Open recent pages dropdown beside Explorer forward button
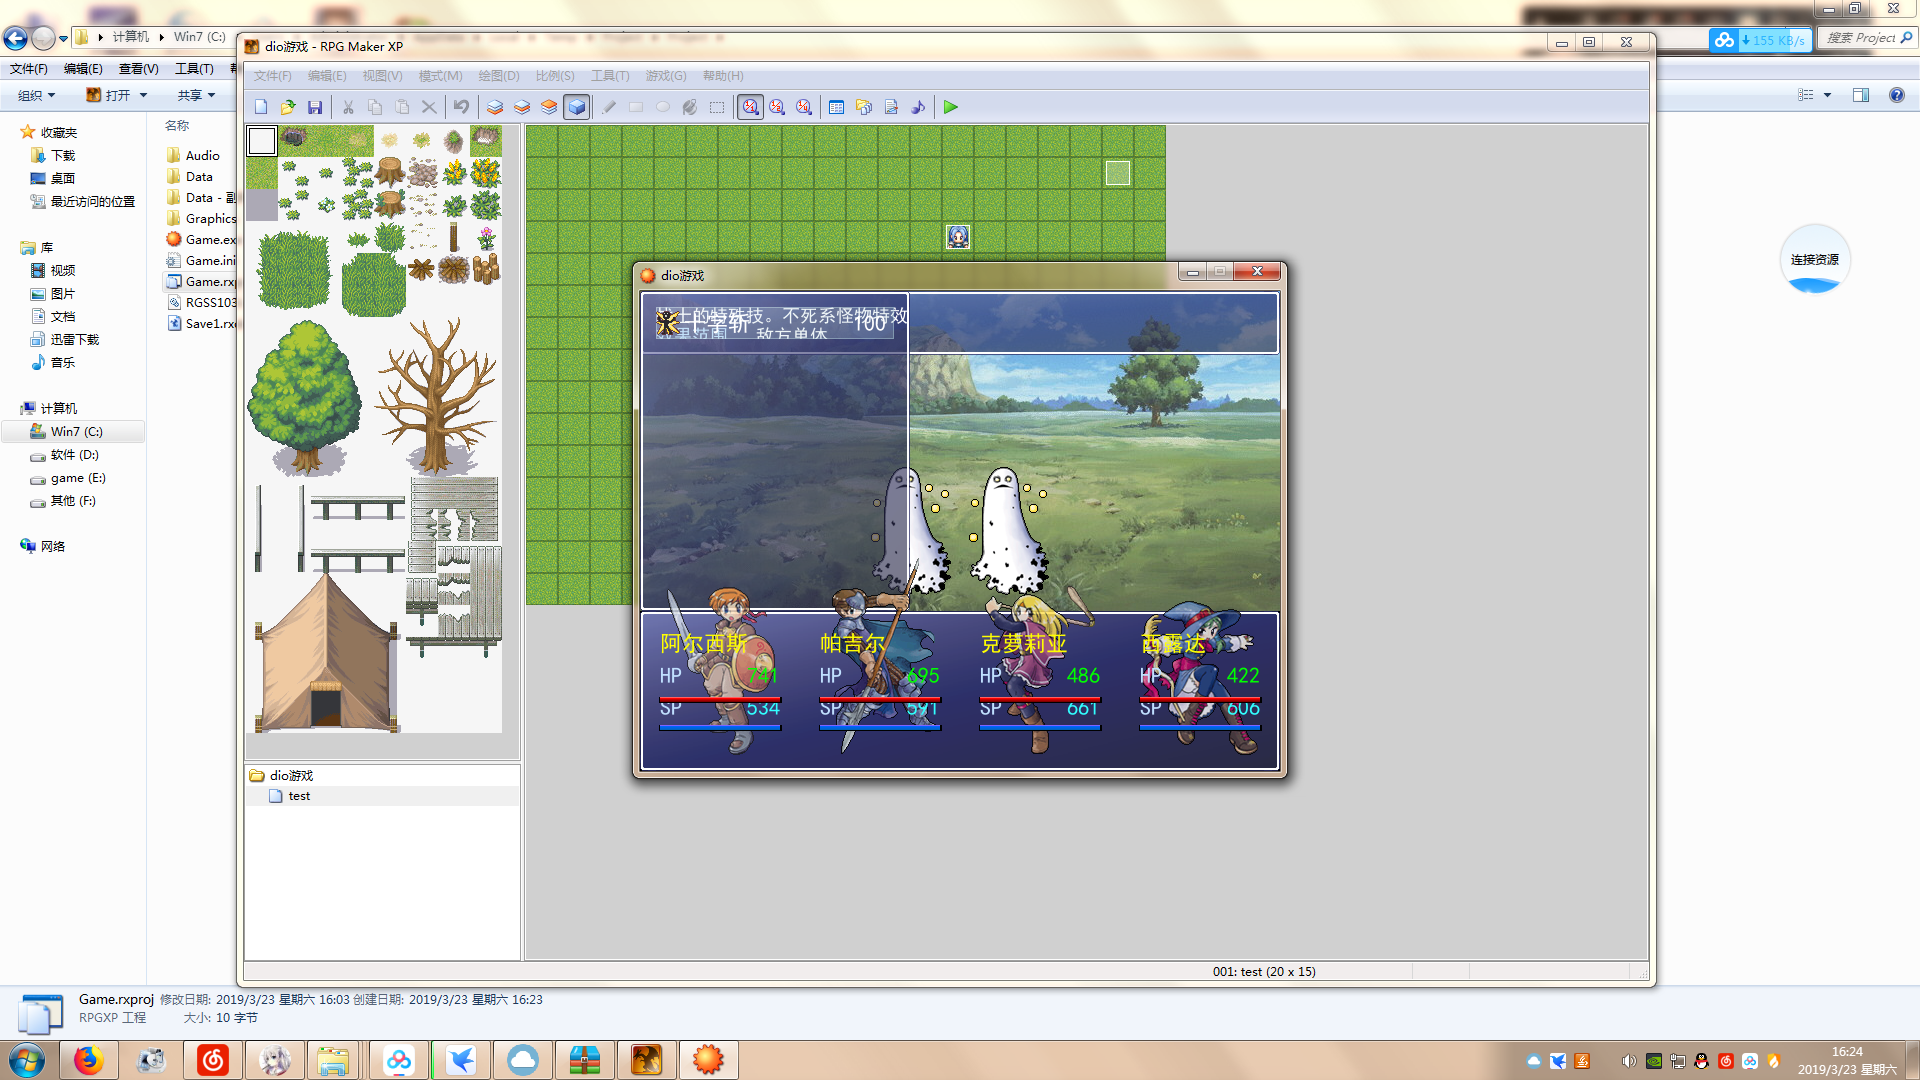Viewport: 1920px width, 1080px height. pyautogui.click(x=63, y=38)
